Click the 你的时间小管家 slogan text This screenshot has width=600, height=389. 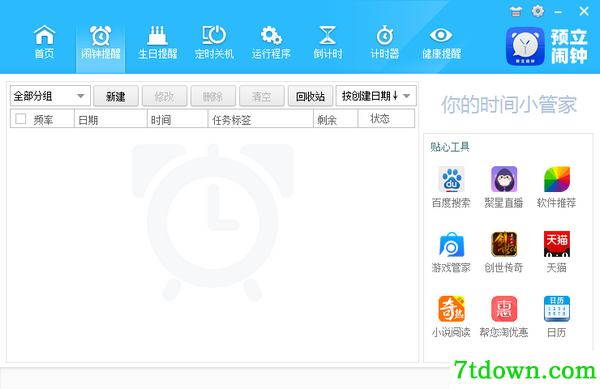509,104
